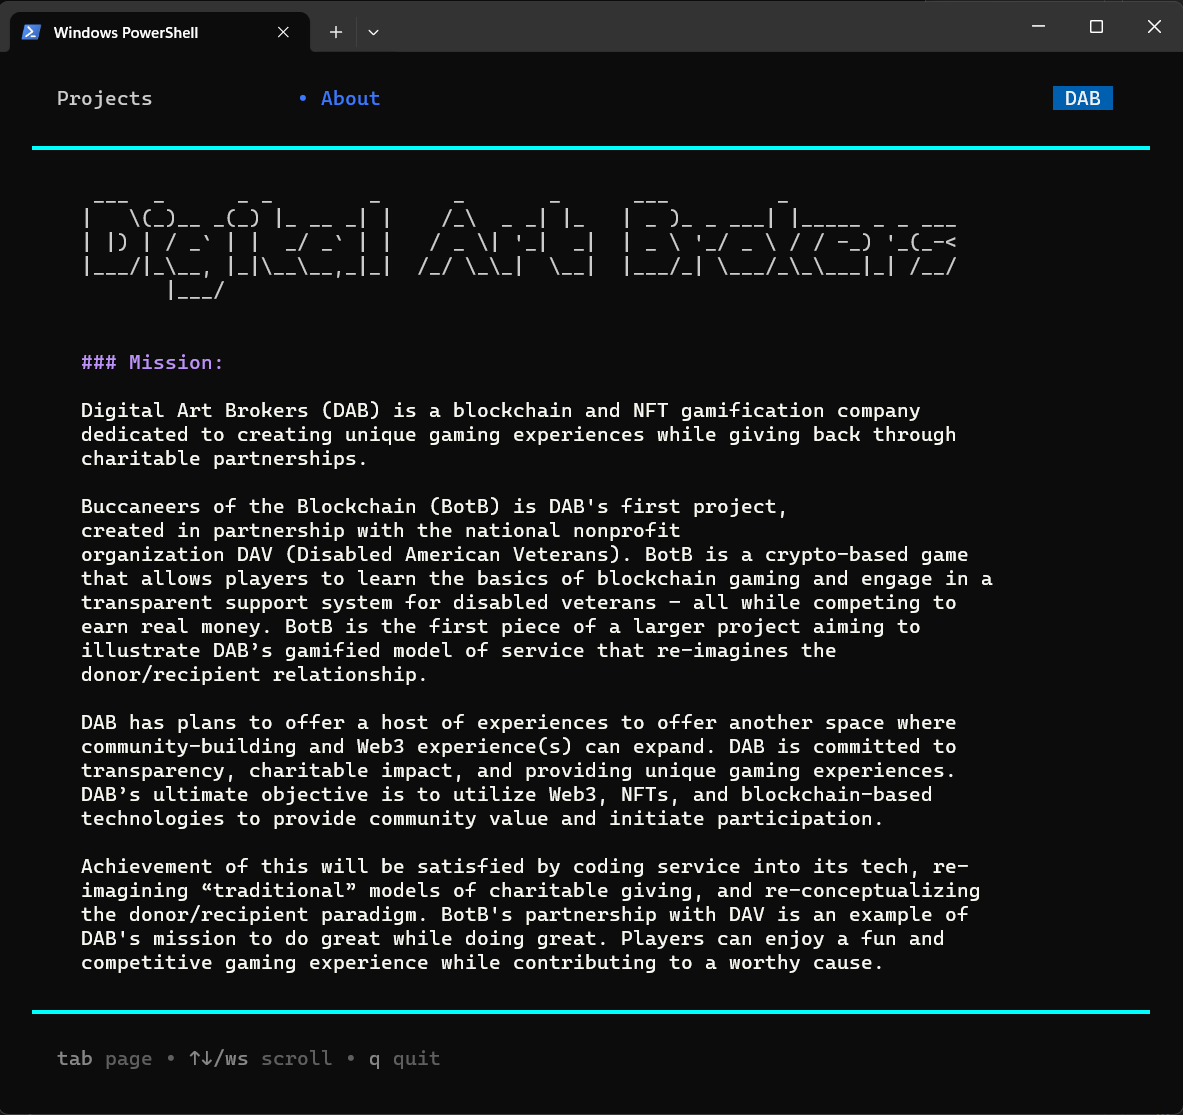Screen dimensions: 1183x1115
Task: Click text 'competitive gaming experience while contributing'
Action: pyautogui.click(x=369, y=963)
